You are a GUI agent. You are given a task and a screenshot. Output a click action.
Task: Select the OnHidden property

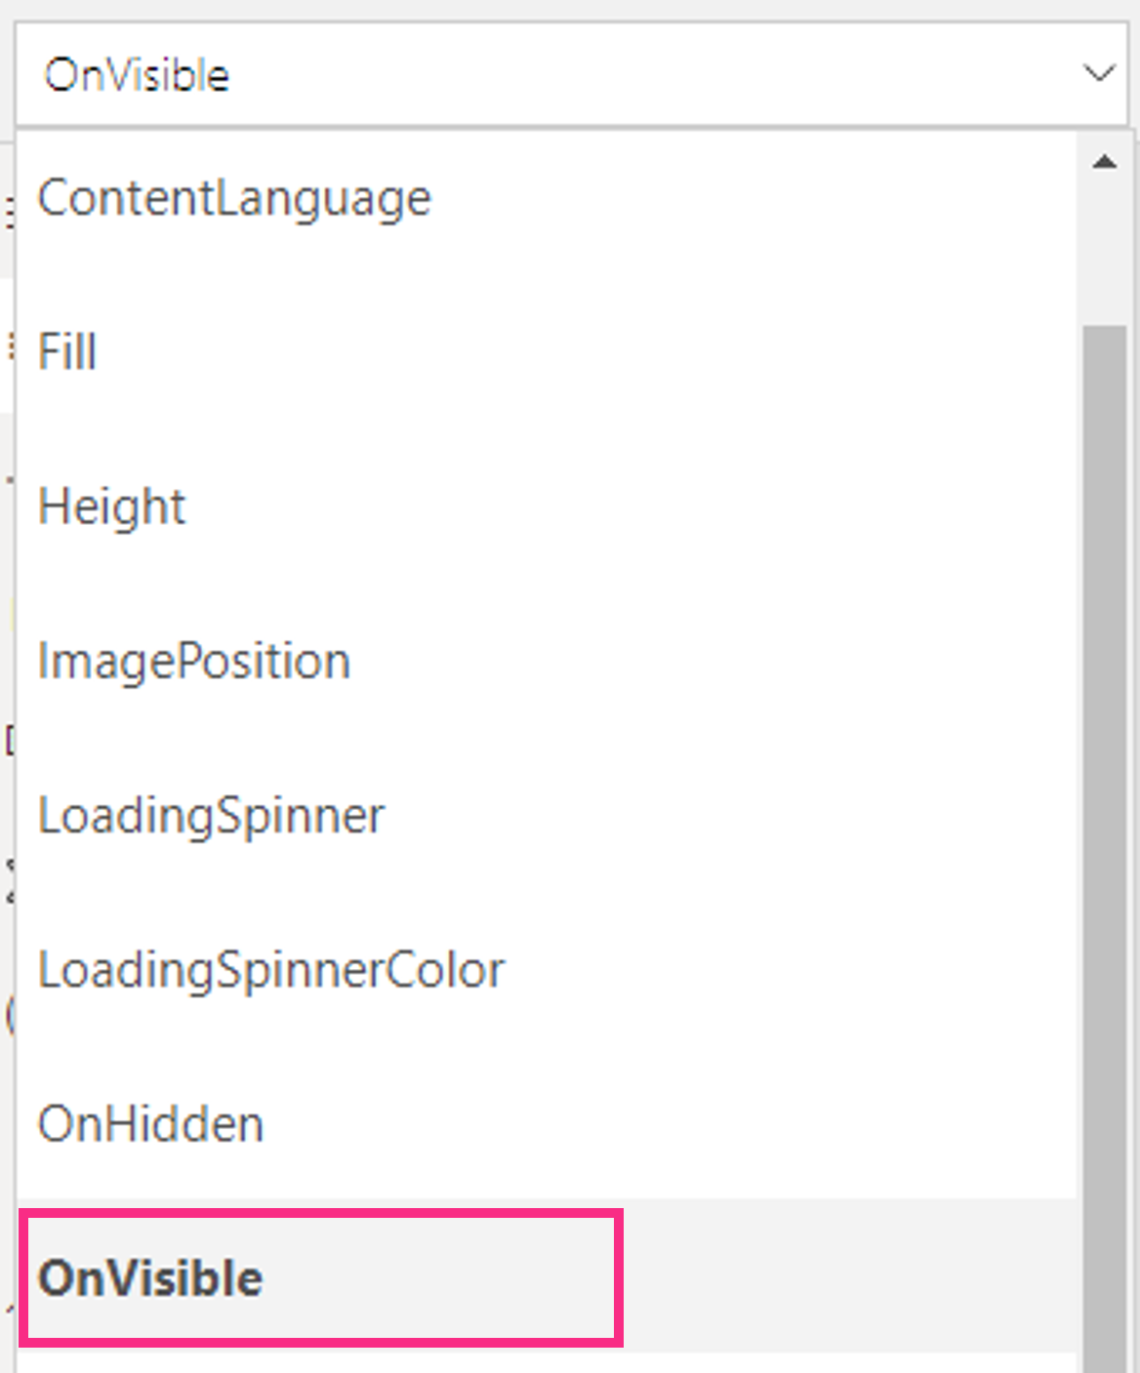[149, 1122]
